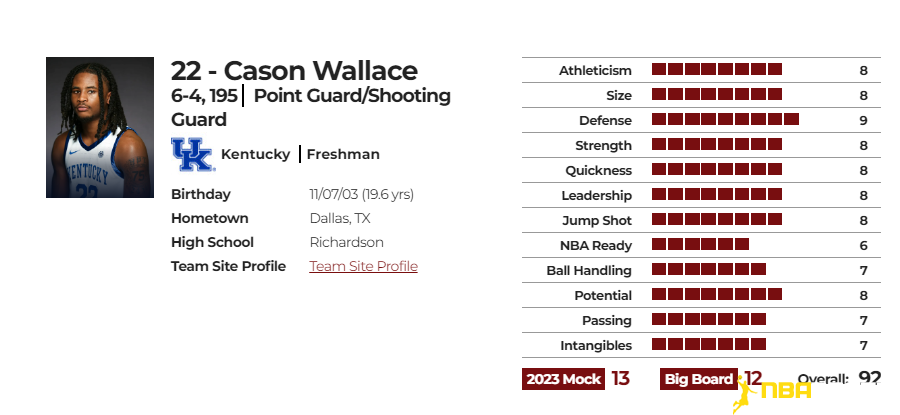Click the NBA Ready rating bar
Image resolution: width=900 pixels, height=415 pixels.
(700, 244)
